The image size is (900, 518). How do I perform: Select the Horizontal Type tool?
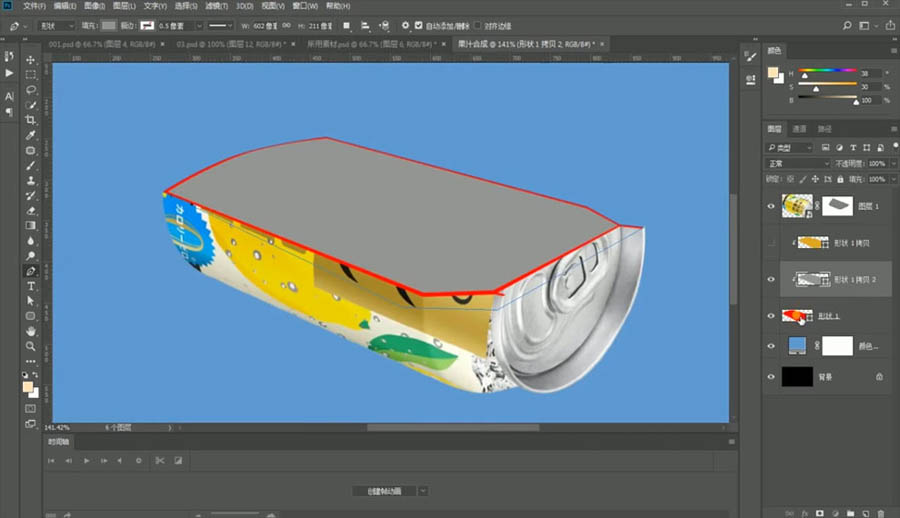[31, 286]
